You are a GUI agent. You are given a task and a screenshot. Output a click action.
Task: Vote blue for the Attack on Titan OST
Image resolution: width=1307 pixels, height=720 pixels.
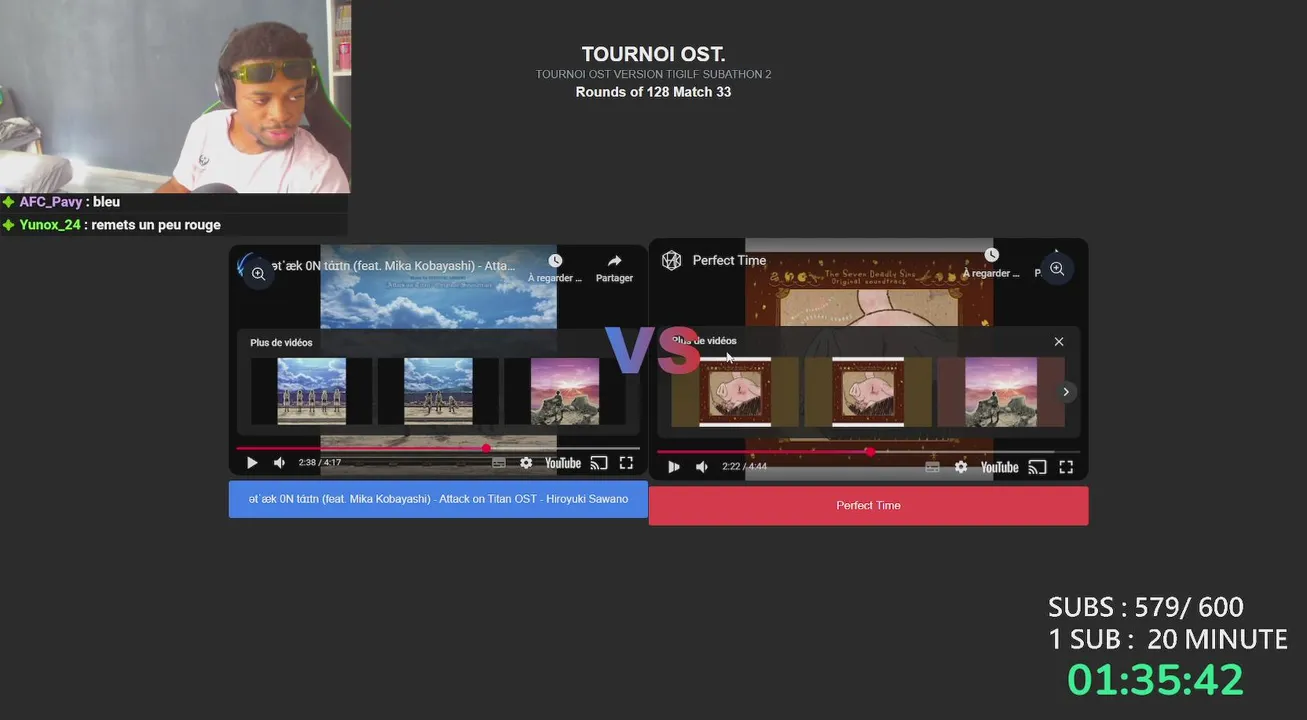[438, 499]
